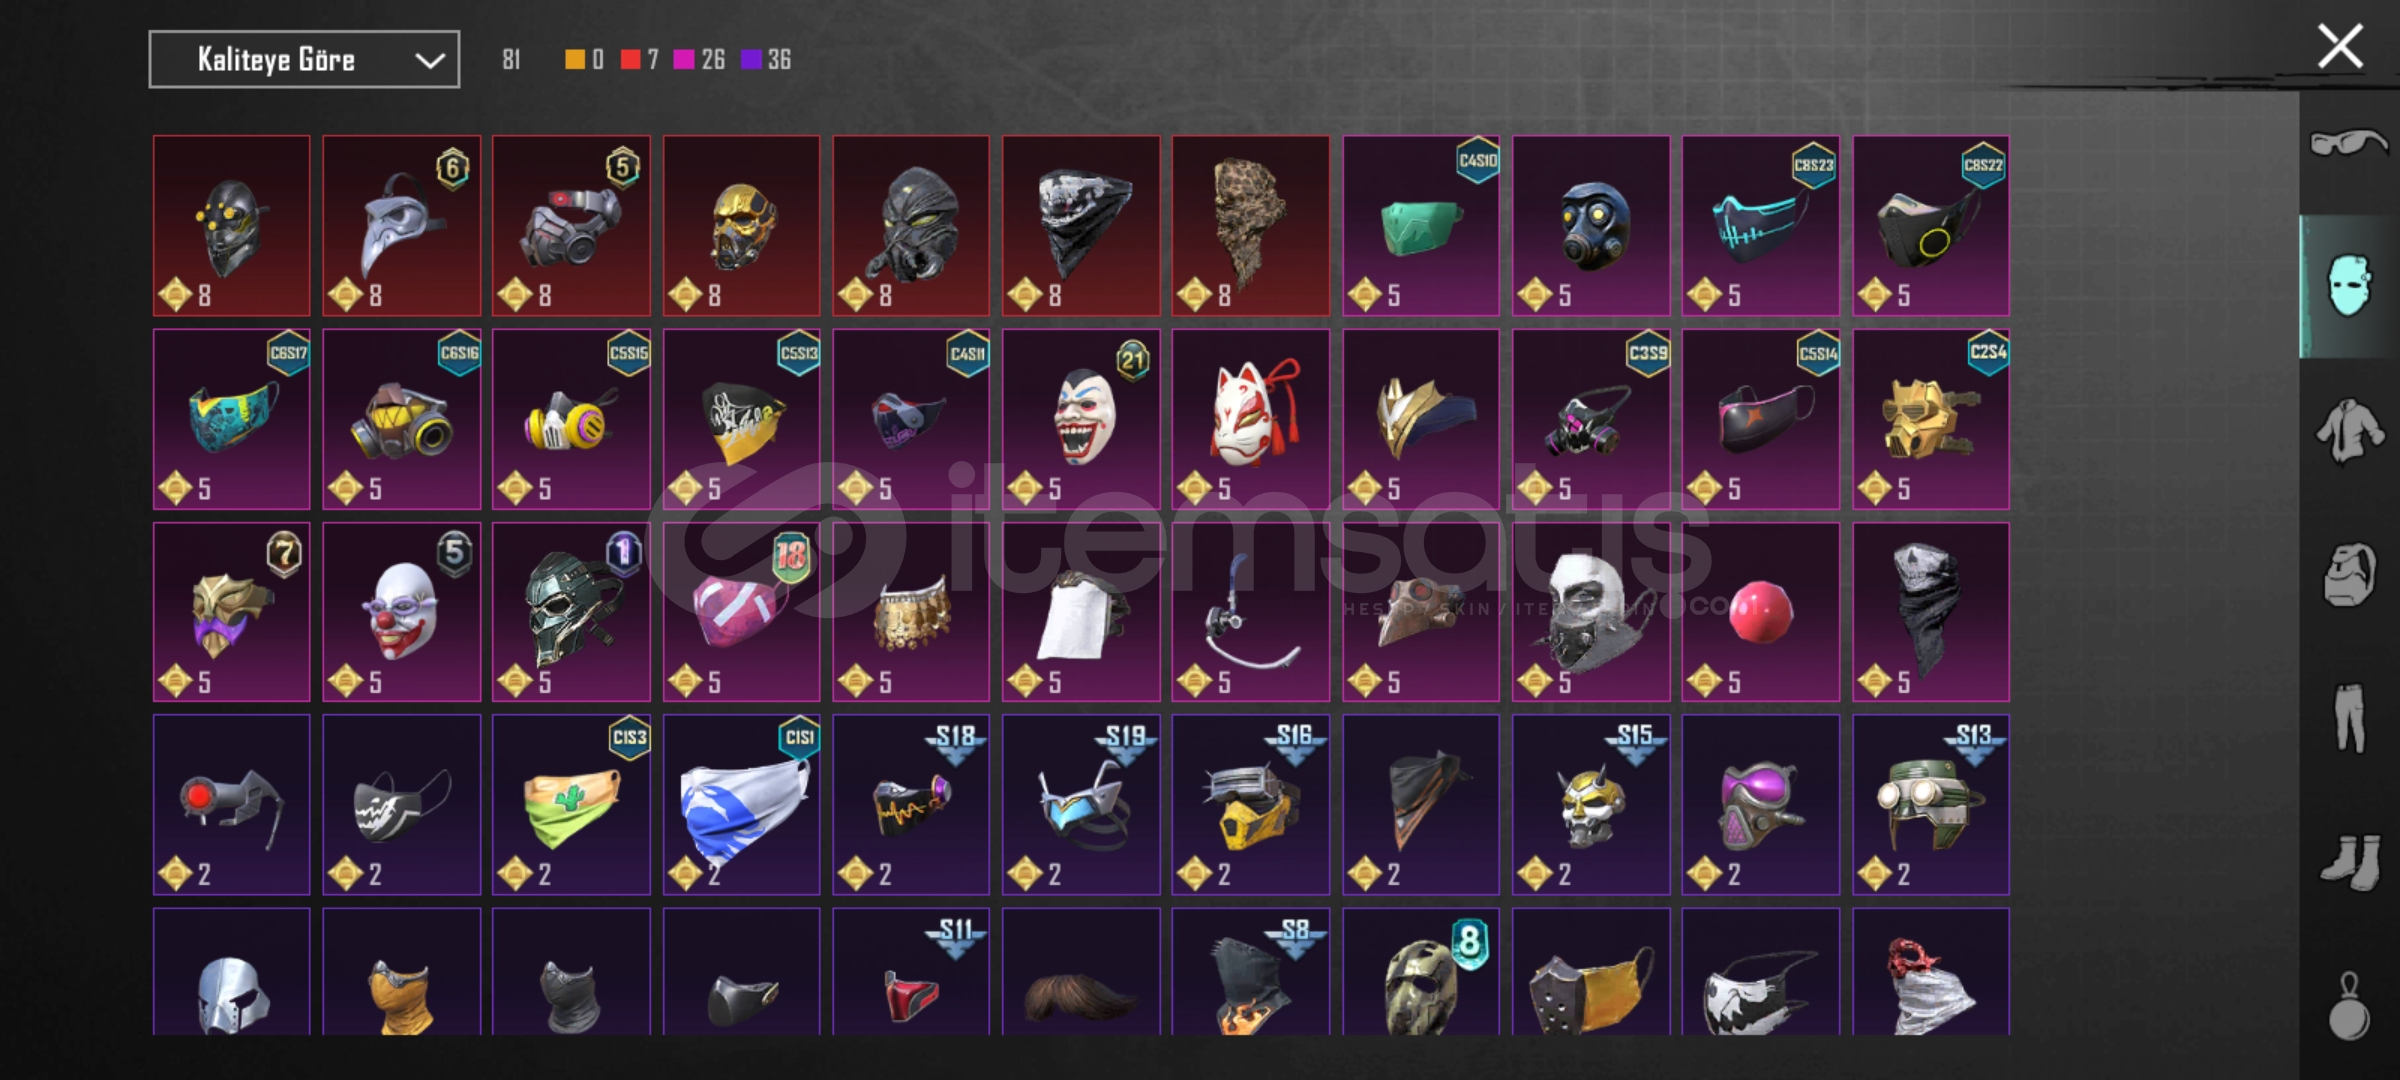This screenshot has height=1080, width=2400.
Task: Click the red quality count indicator
Action: pyautogui.click(x=639, y=59)
